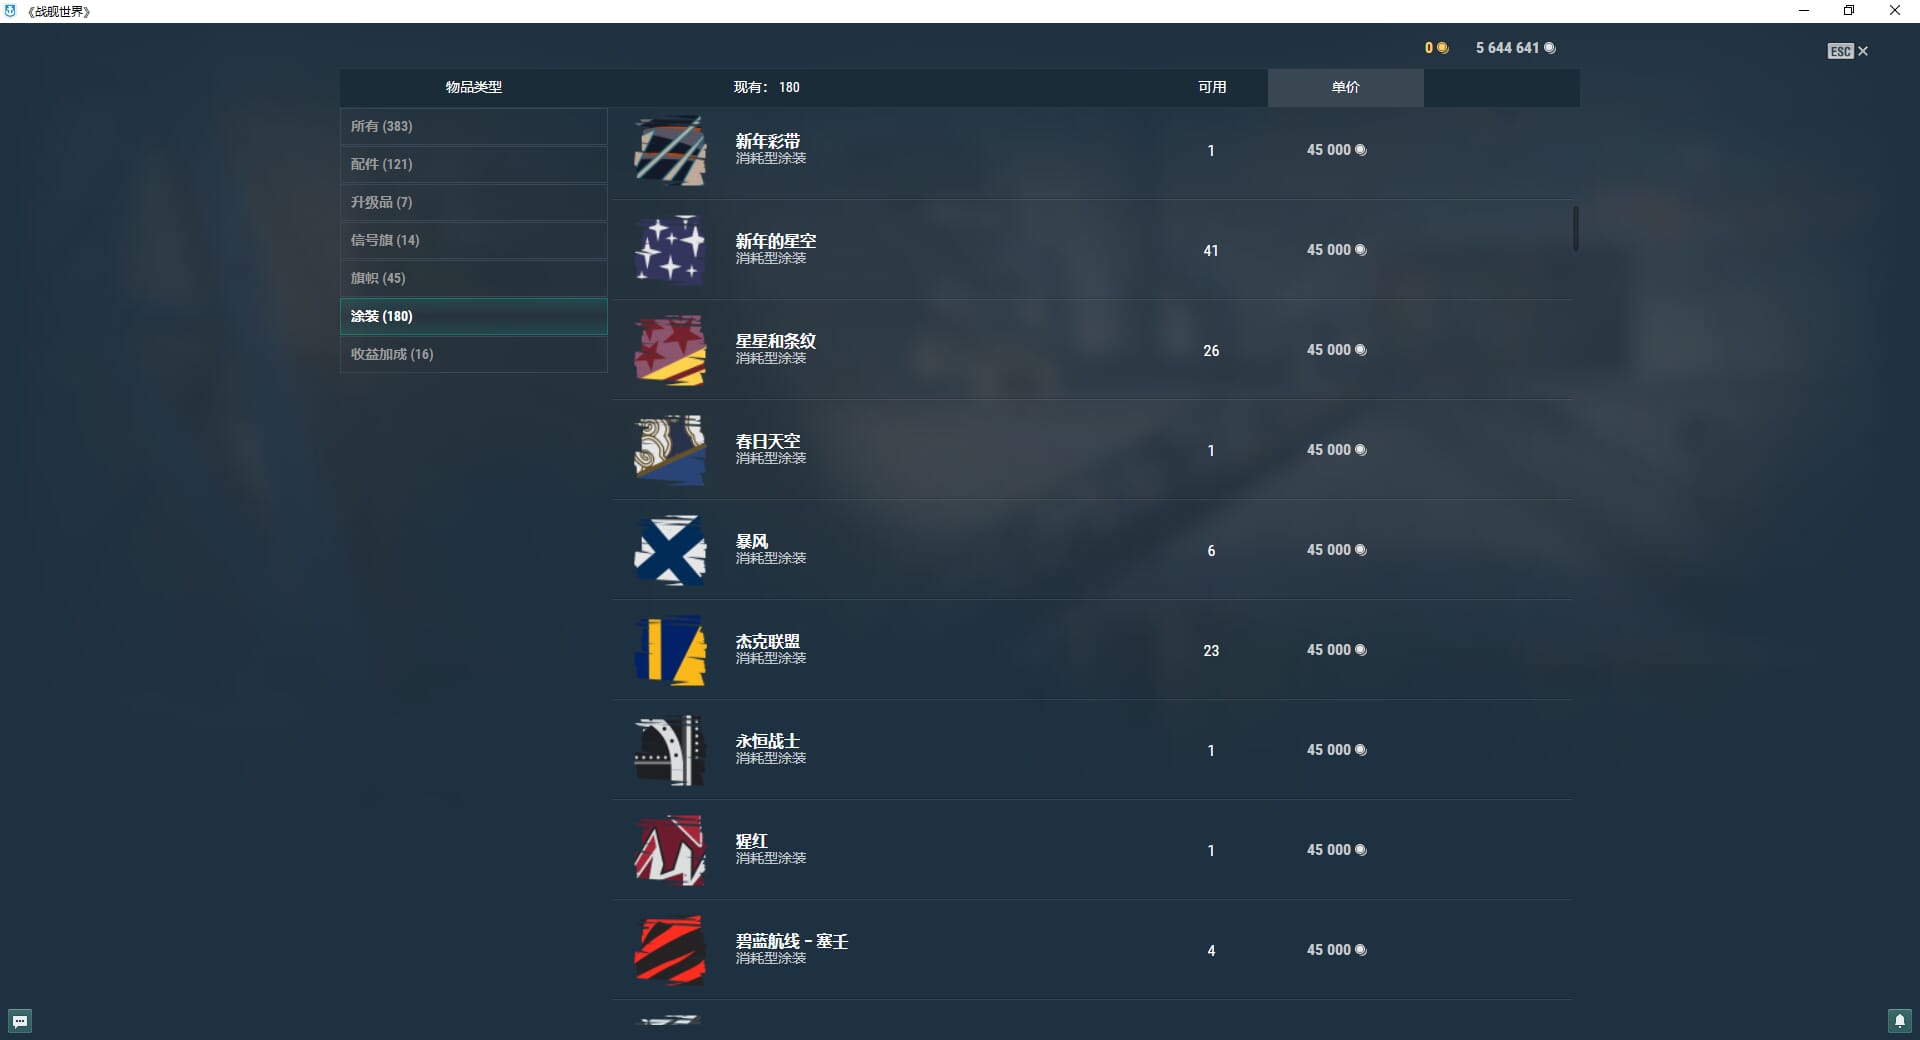Select the 杰克联盟 camouflage icon
Image resolution: width=1920 pixels, height=1040 pixels.
(x=670, y=650)
